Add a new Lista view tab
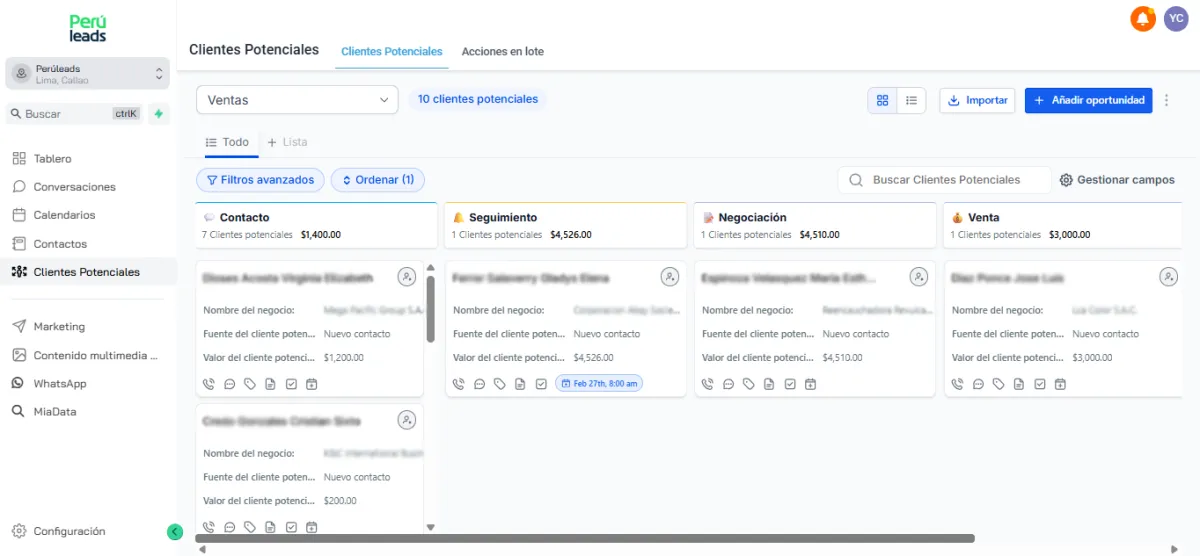The image size is (1200, 556). click(x=287, y=142)
